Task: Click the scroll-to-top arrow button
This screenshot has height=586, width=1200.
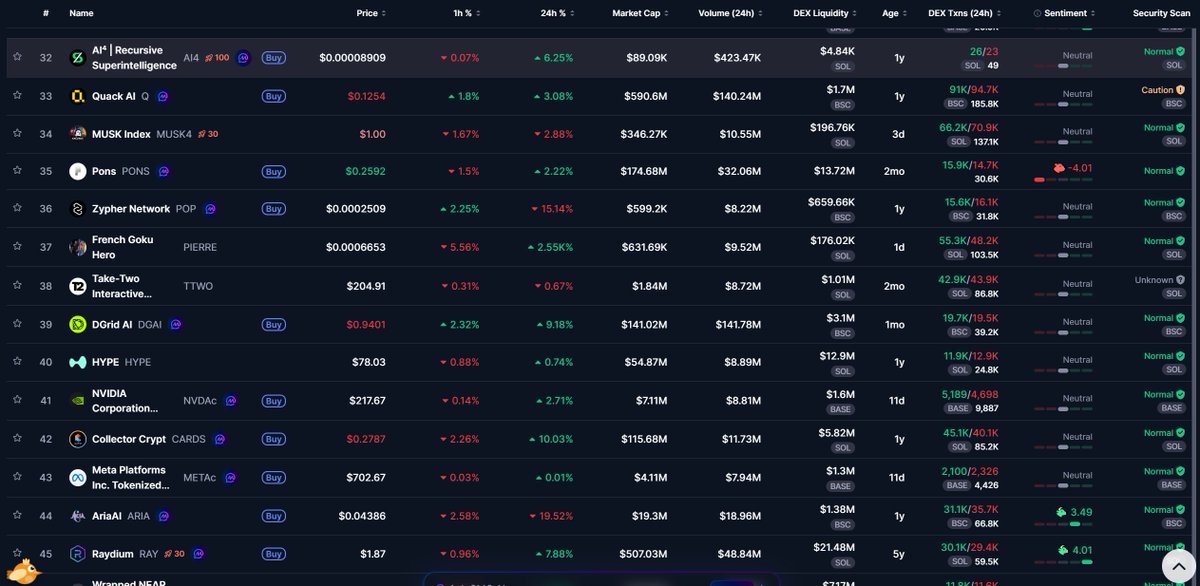Action: click(x=1177, y=567)
